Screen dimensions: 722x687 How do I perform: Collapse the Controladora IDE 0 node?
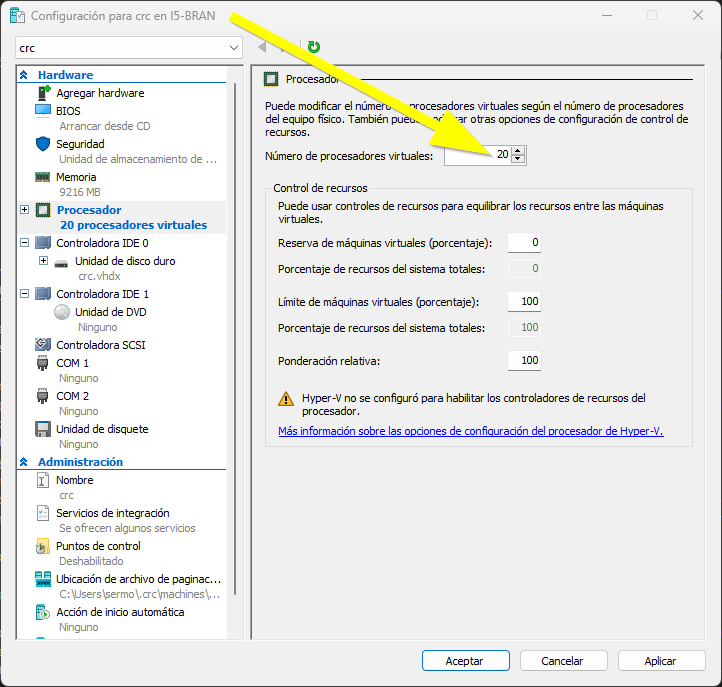pyautogui.click(x=24, y=243)
